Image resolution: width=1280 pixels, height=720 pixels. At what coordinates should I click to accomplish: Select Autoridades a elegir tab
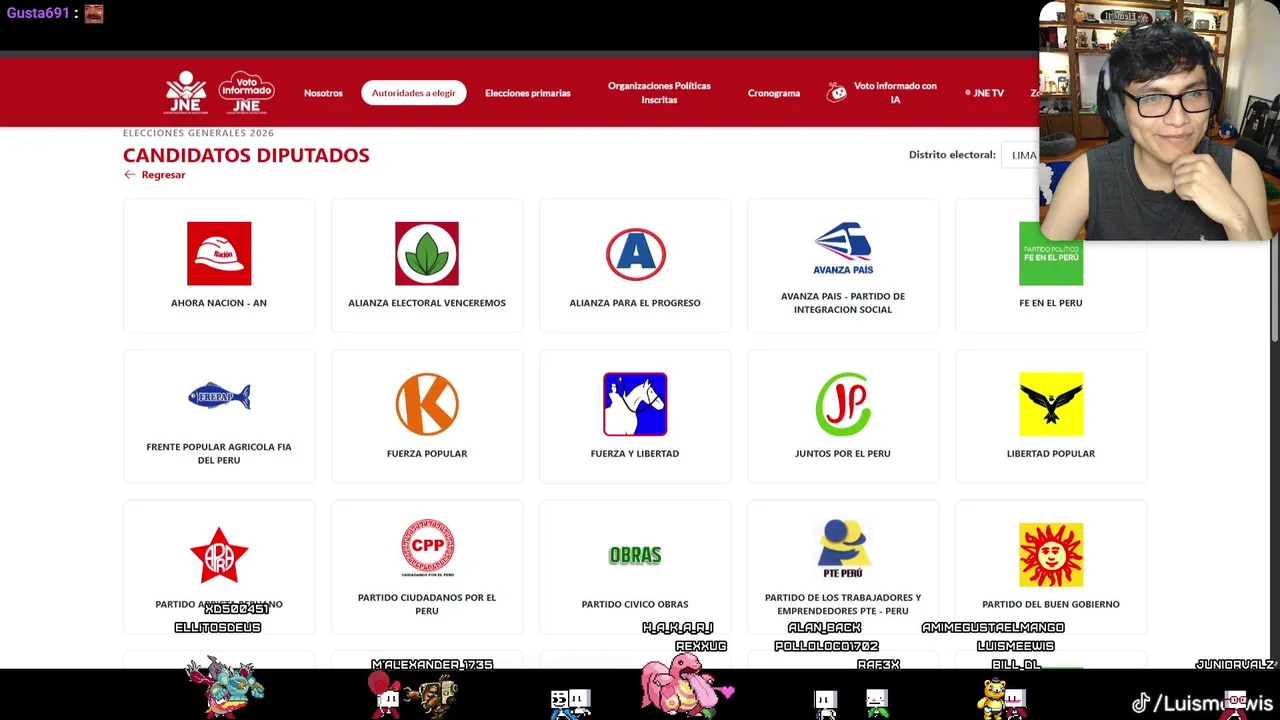tap(413, 93)
